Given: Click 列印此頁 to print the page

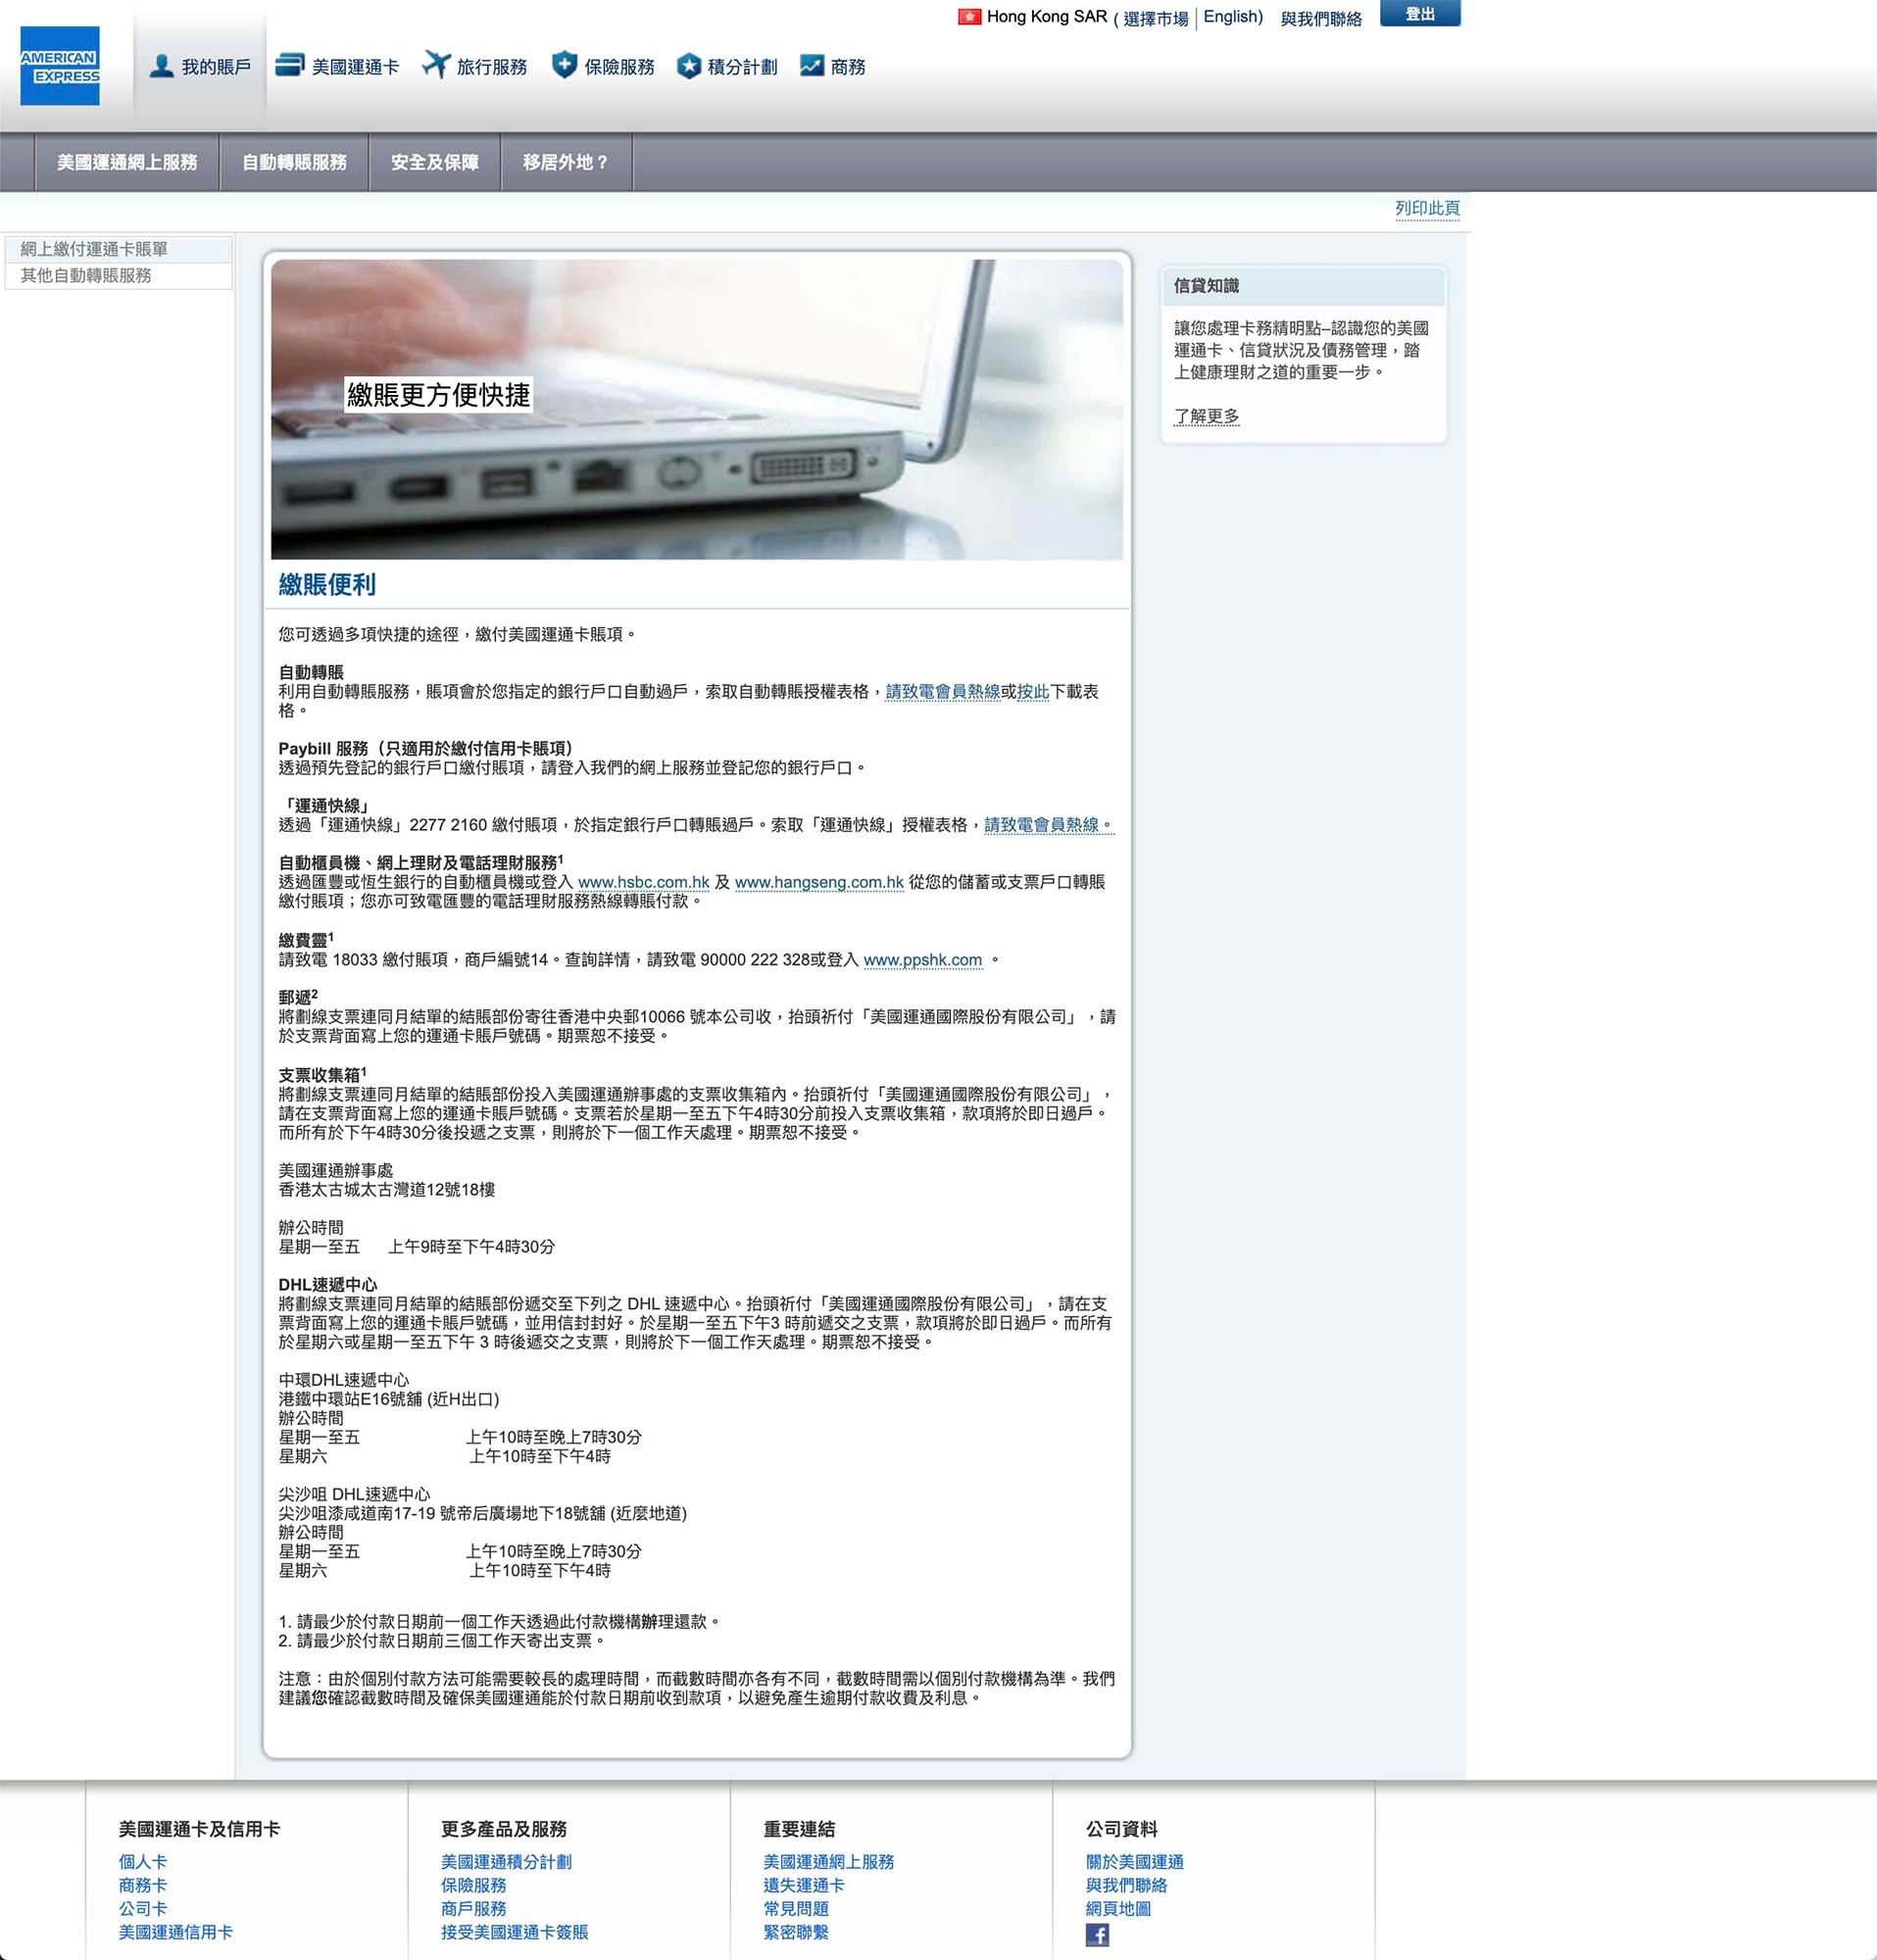Looking at the screenshot, I should [x=1427, y=208].
